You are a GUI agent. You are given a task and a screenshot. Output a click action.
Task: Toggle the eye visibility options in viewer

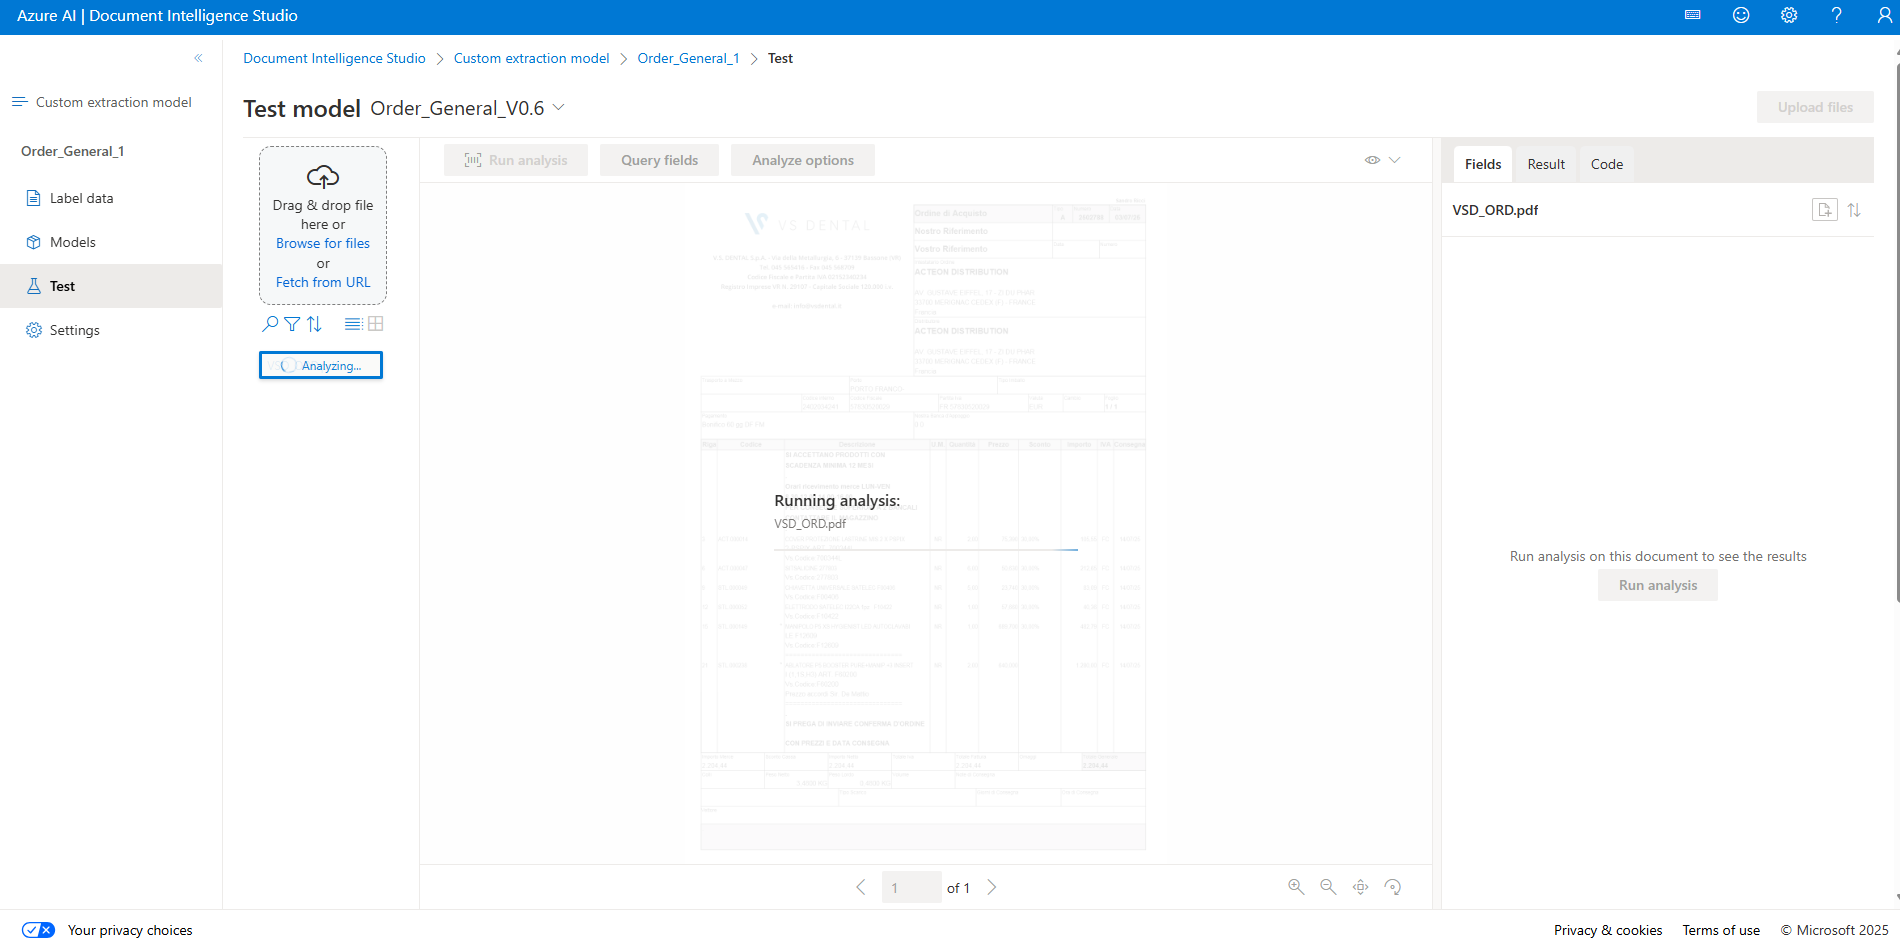(1373, 160)
